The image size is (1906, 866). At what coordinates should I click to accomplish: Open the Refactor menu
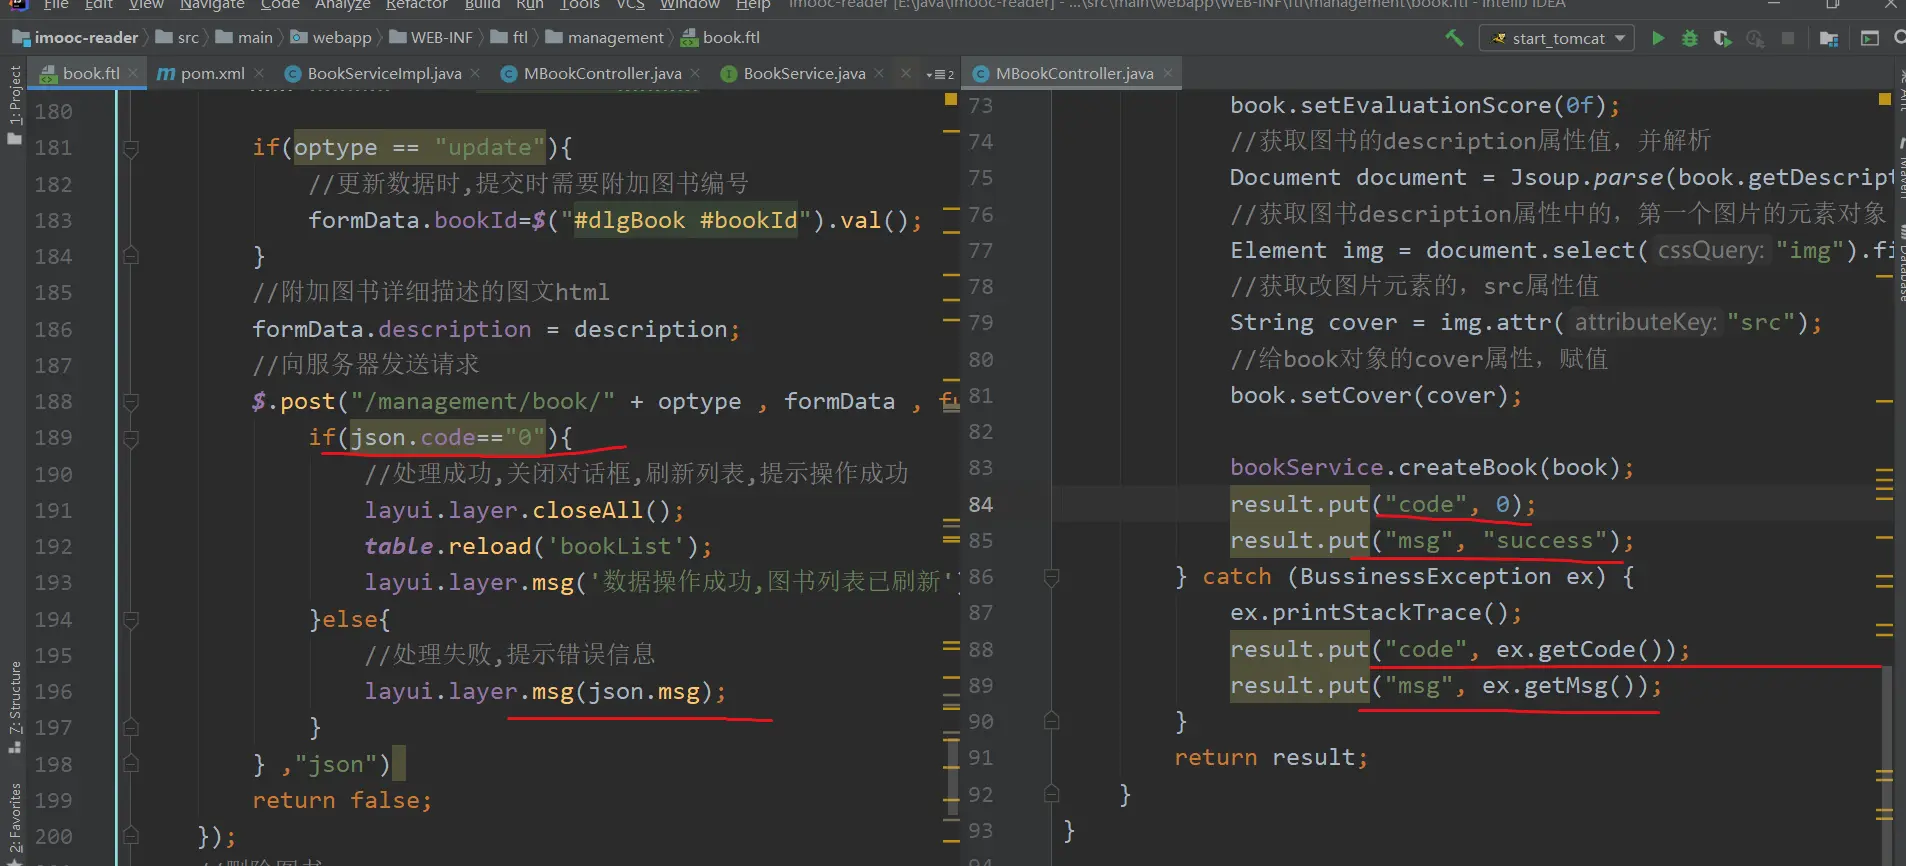point(416,5)
